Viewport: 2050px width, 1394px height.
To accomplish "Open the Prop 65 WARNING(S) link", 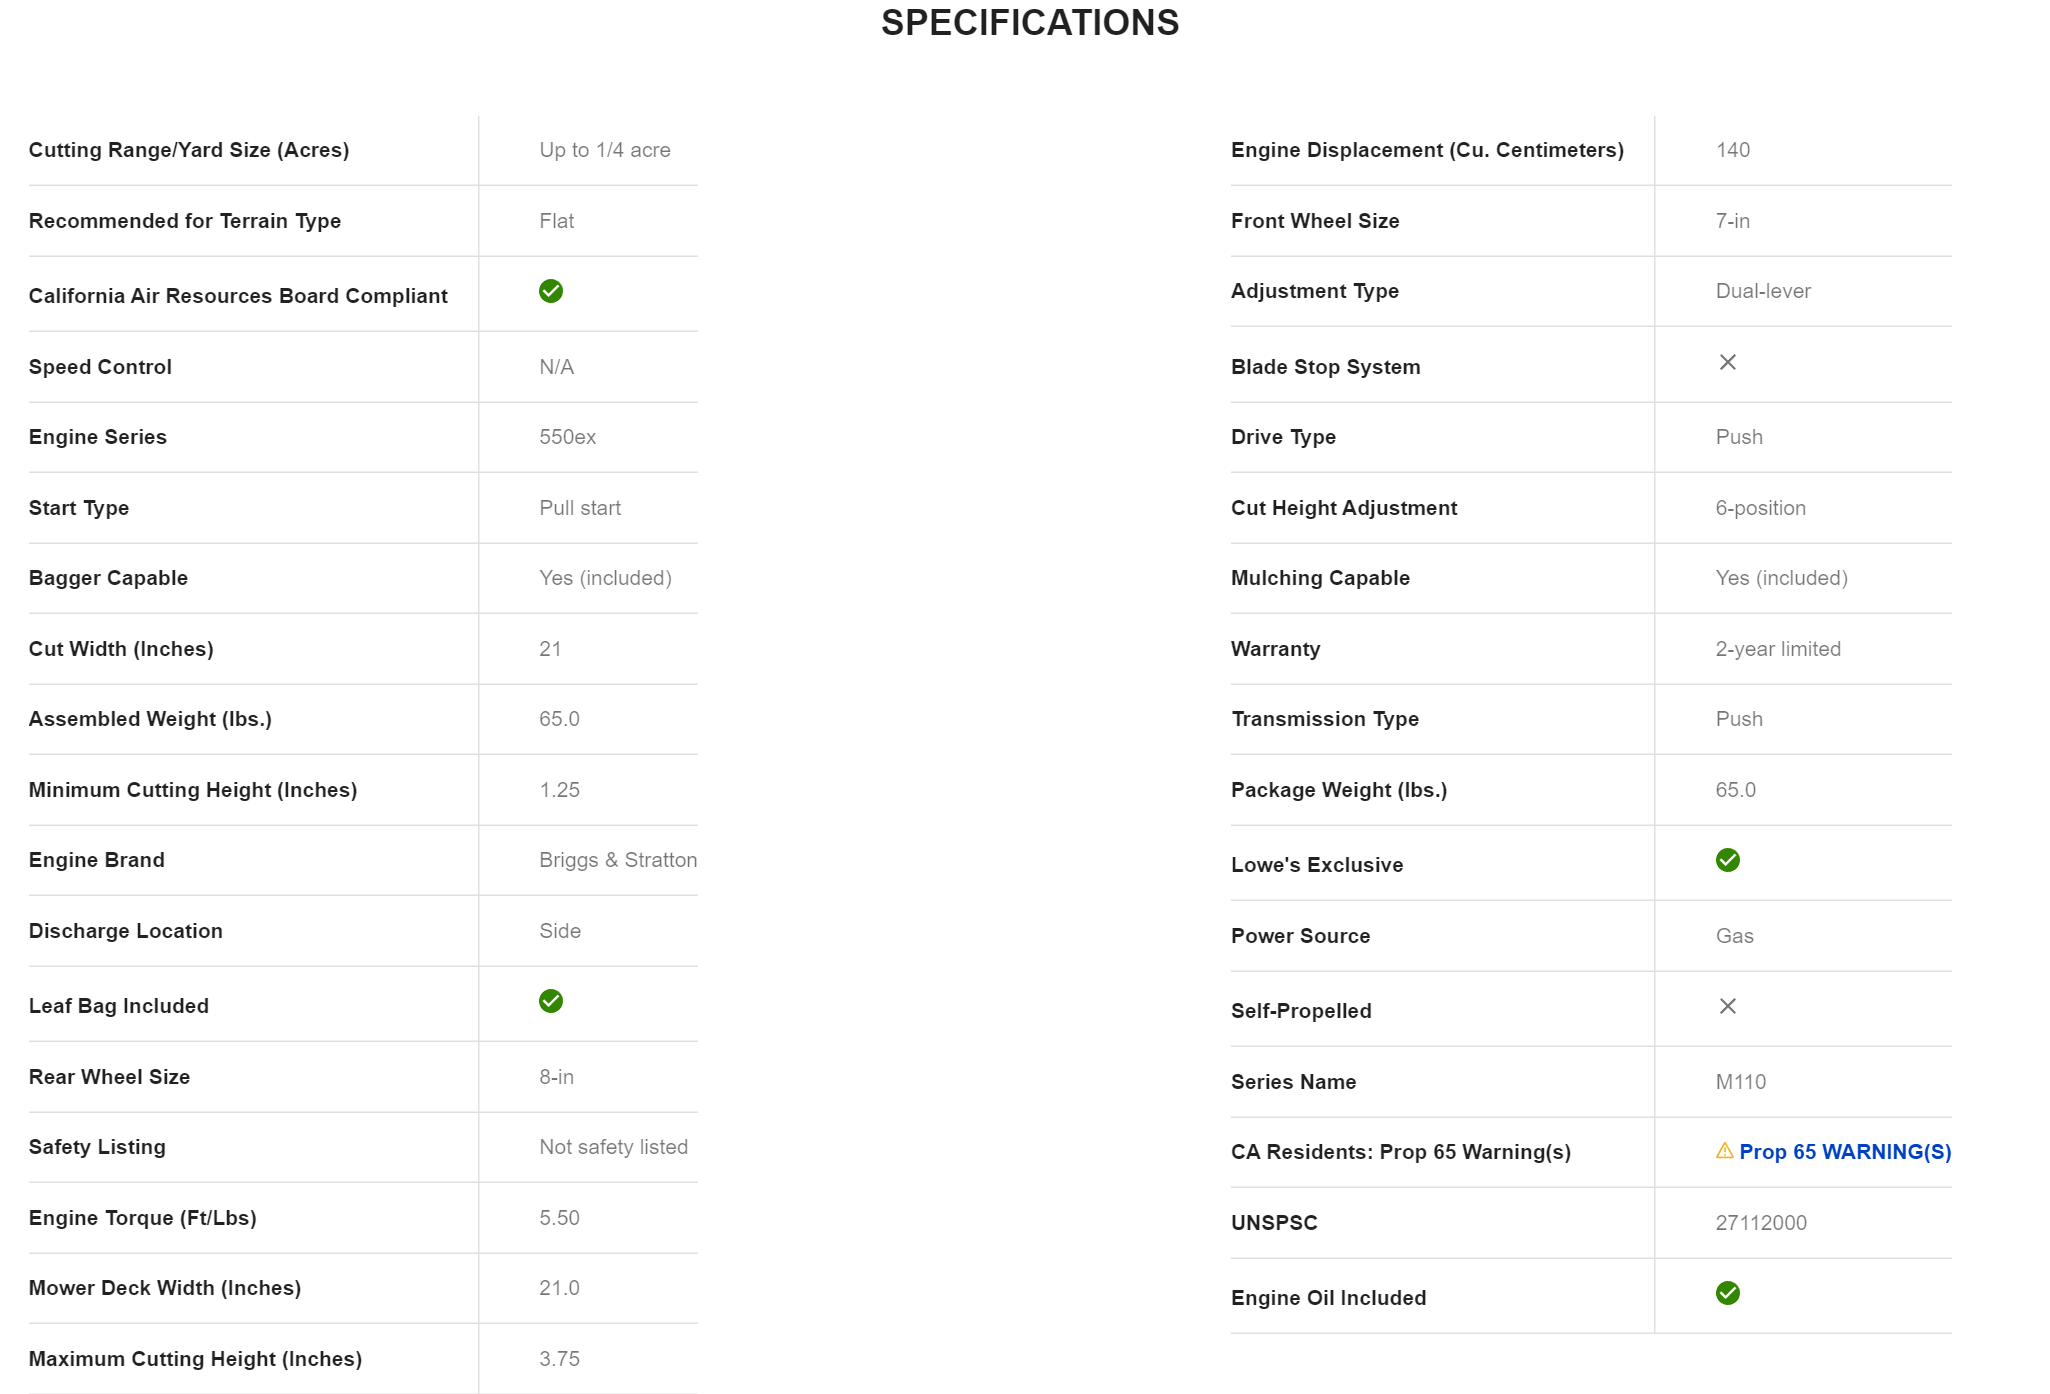I will tap(1845, 1152).
